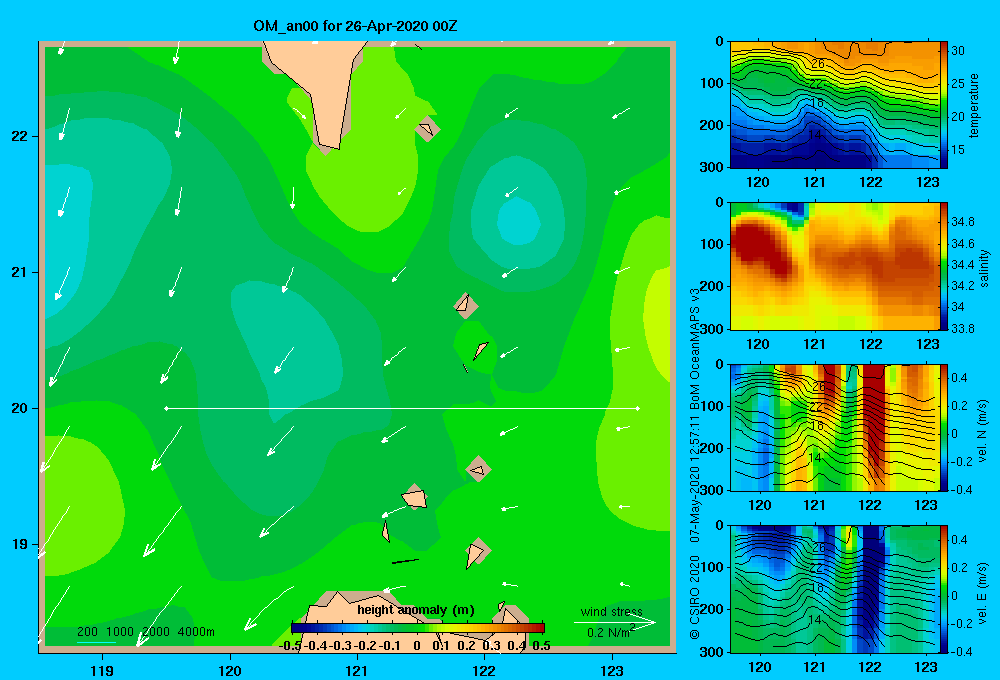Click latitude label 19 on the main map

pyautogui.click(x=19, y=544)
